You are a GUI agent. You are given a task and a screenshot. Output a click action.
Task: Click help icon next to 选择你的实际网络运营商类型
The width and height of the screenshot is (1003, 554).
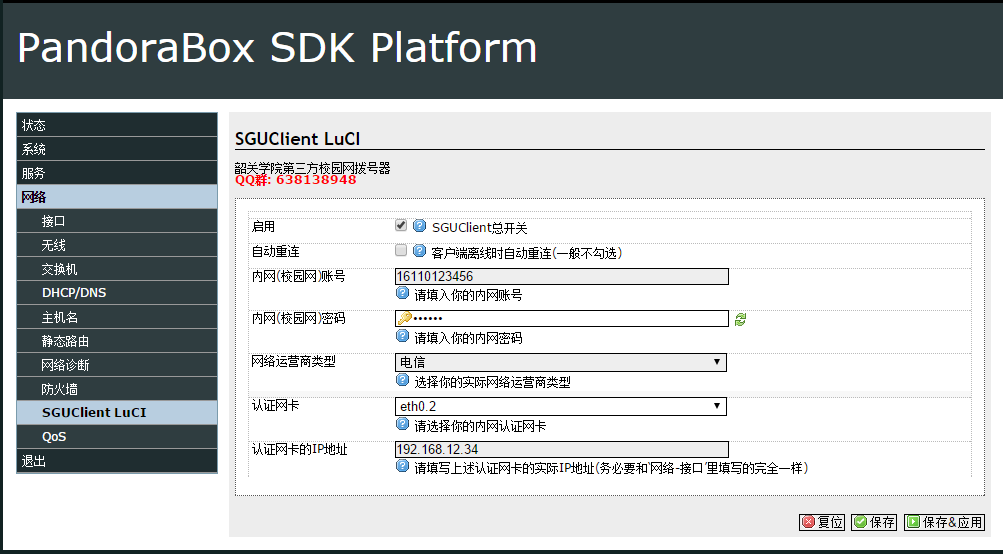pos(402,380)
